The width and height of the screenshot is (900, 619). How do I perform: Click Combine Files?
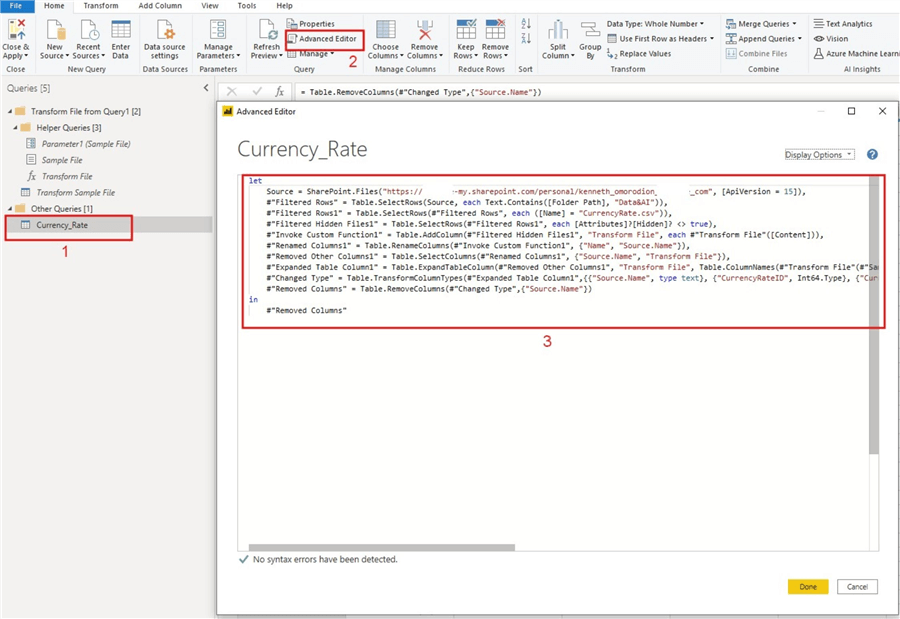(x=757, y=53)
